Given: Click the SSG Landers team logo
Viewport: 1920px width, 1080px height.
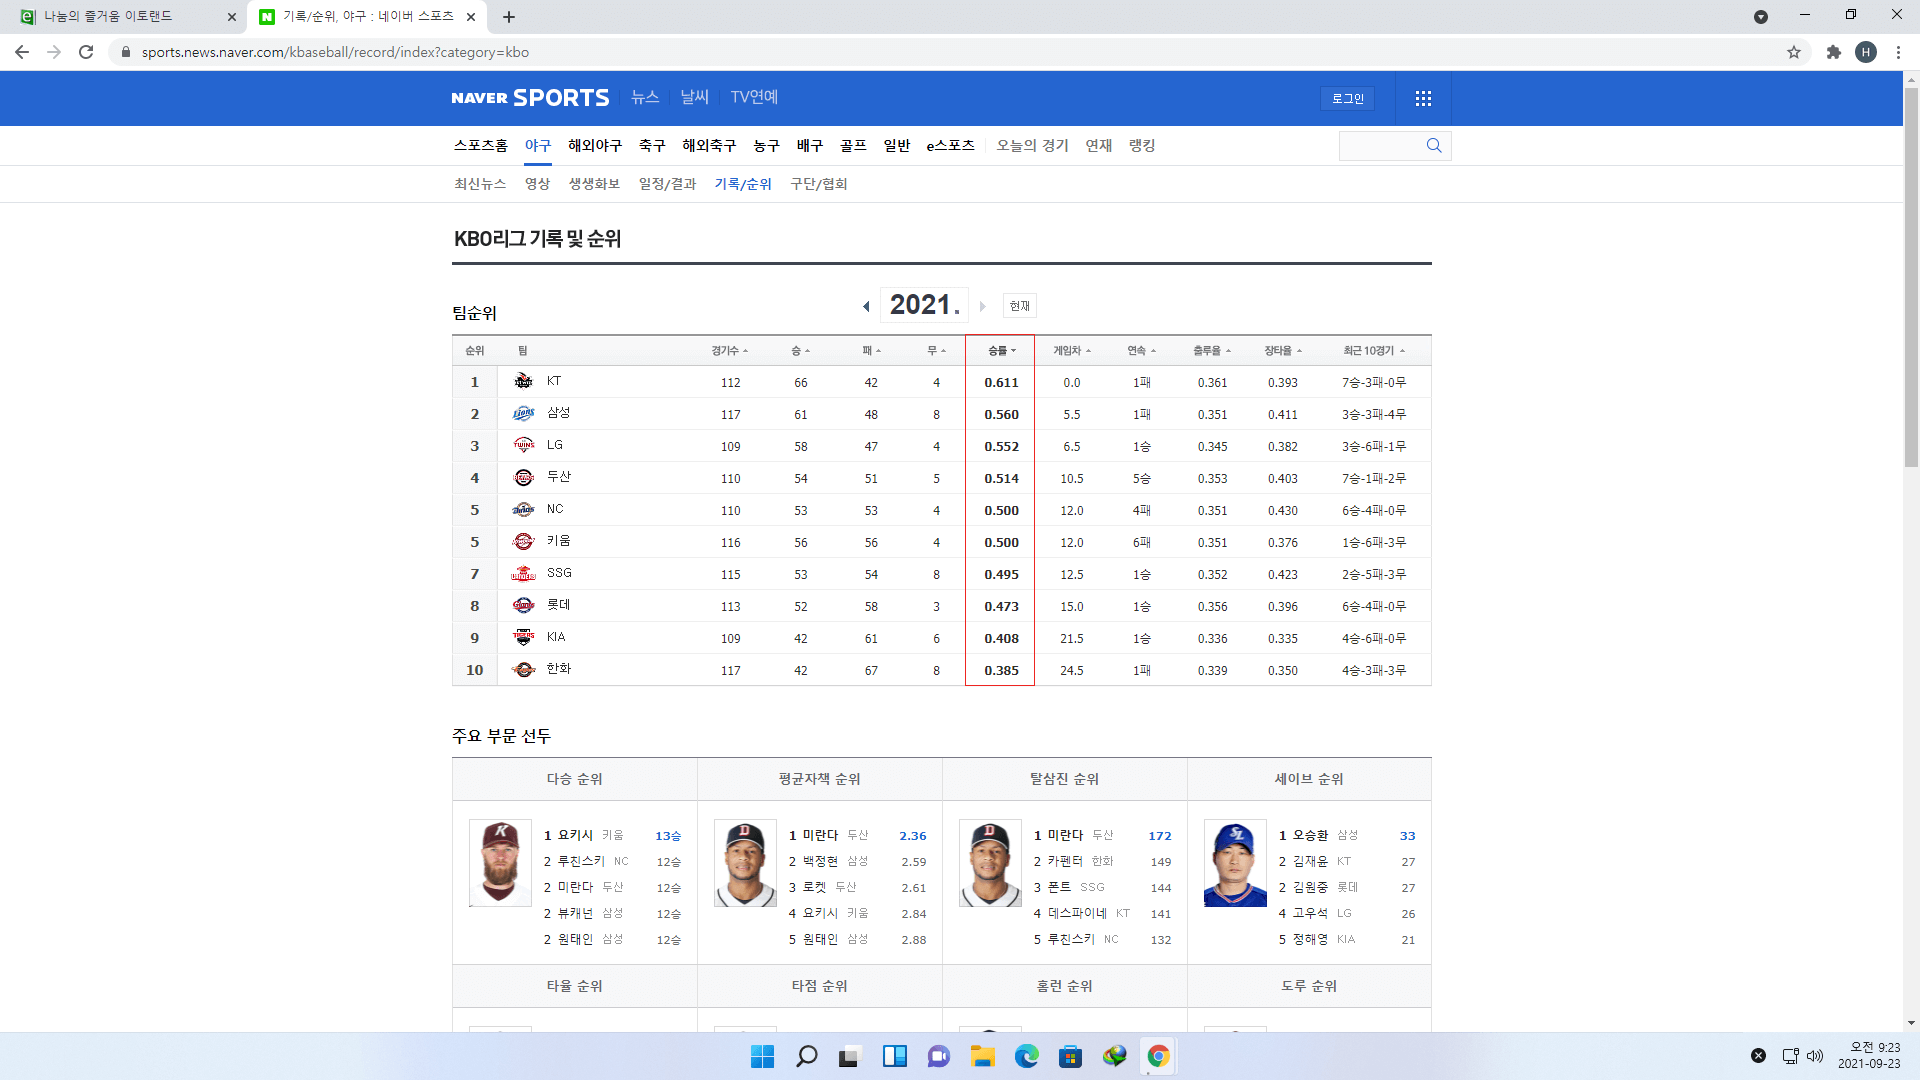Looking at the screenshot, I should point(523,573).
